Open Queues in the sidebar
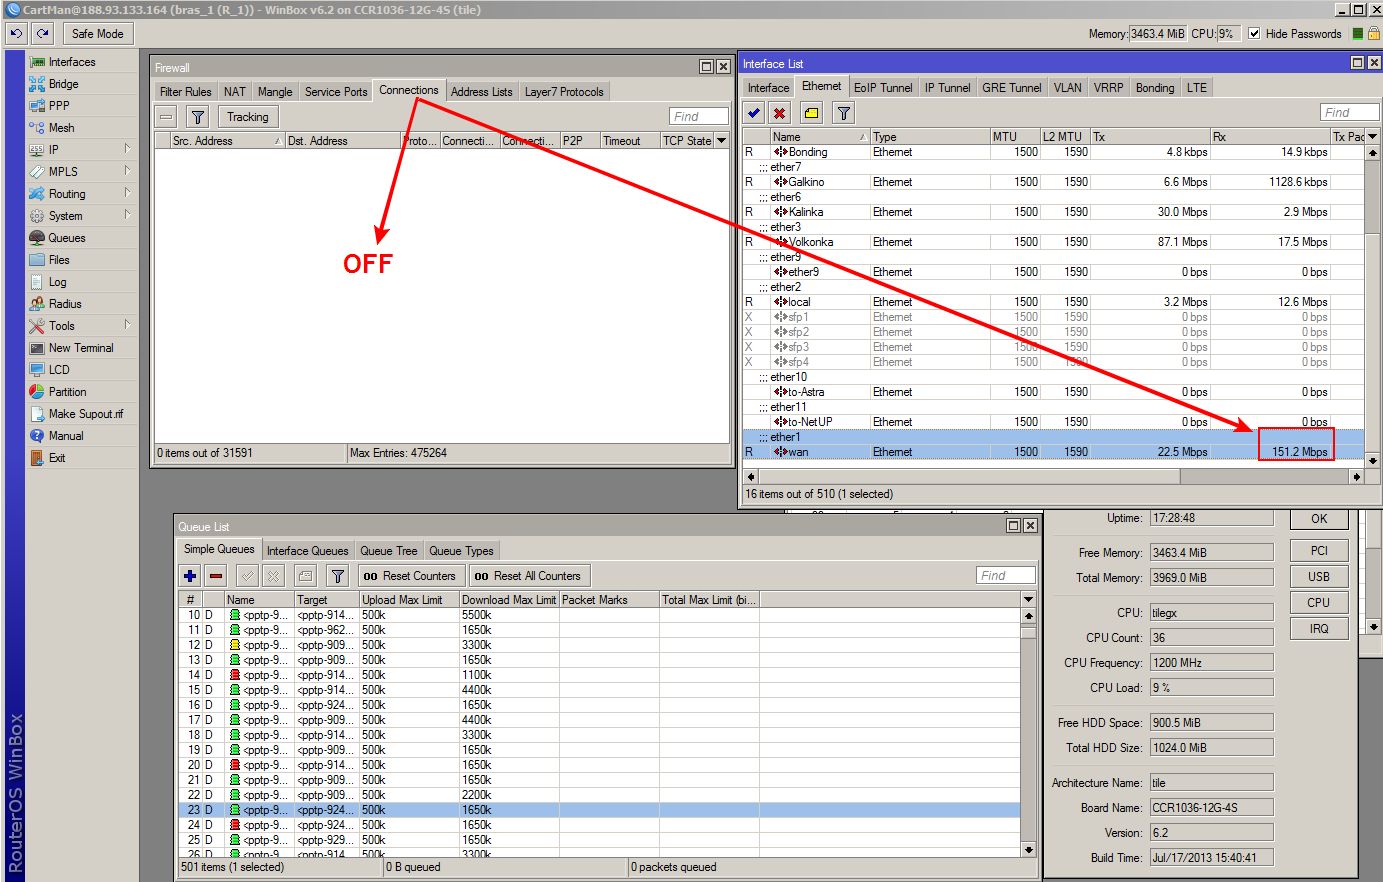Screen dimensions: 1383x882 click(x=67, y=238)
